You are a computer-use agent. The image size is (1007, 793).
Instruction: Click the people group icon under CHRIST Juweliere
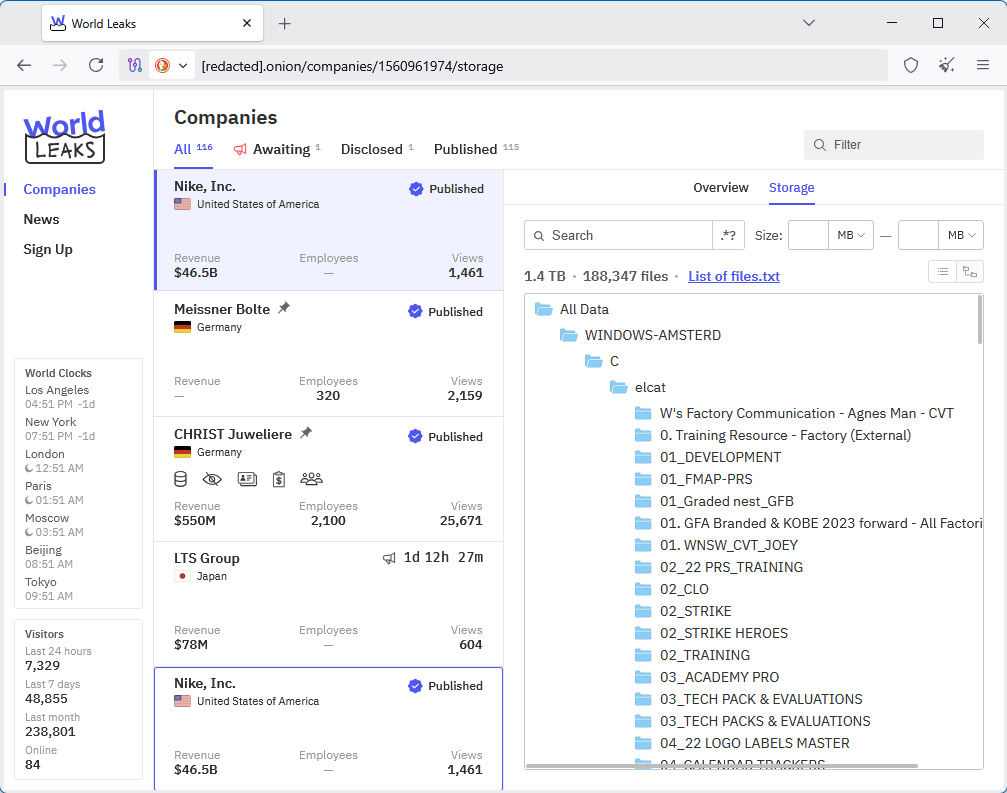(312, 479)
